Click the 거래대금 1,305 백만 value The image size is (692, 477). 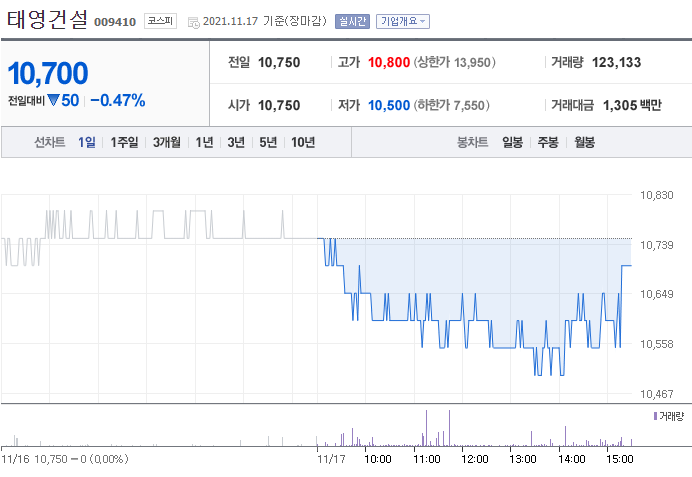(x=632, y=105)
